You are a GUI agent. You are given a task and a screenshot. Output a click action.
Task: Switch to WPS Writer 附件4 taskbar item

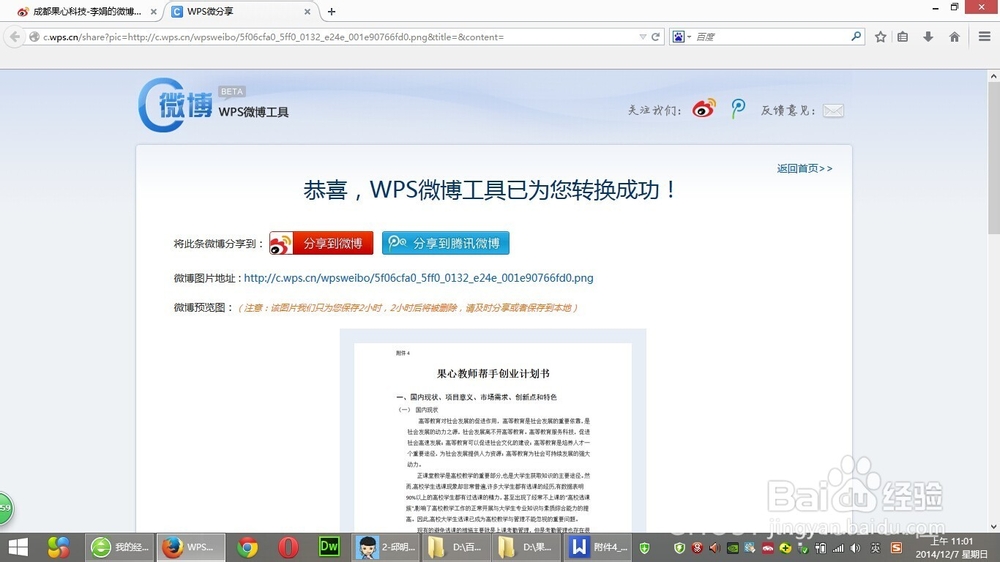click(x=599, y=547)
